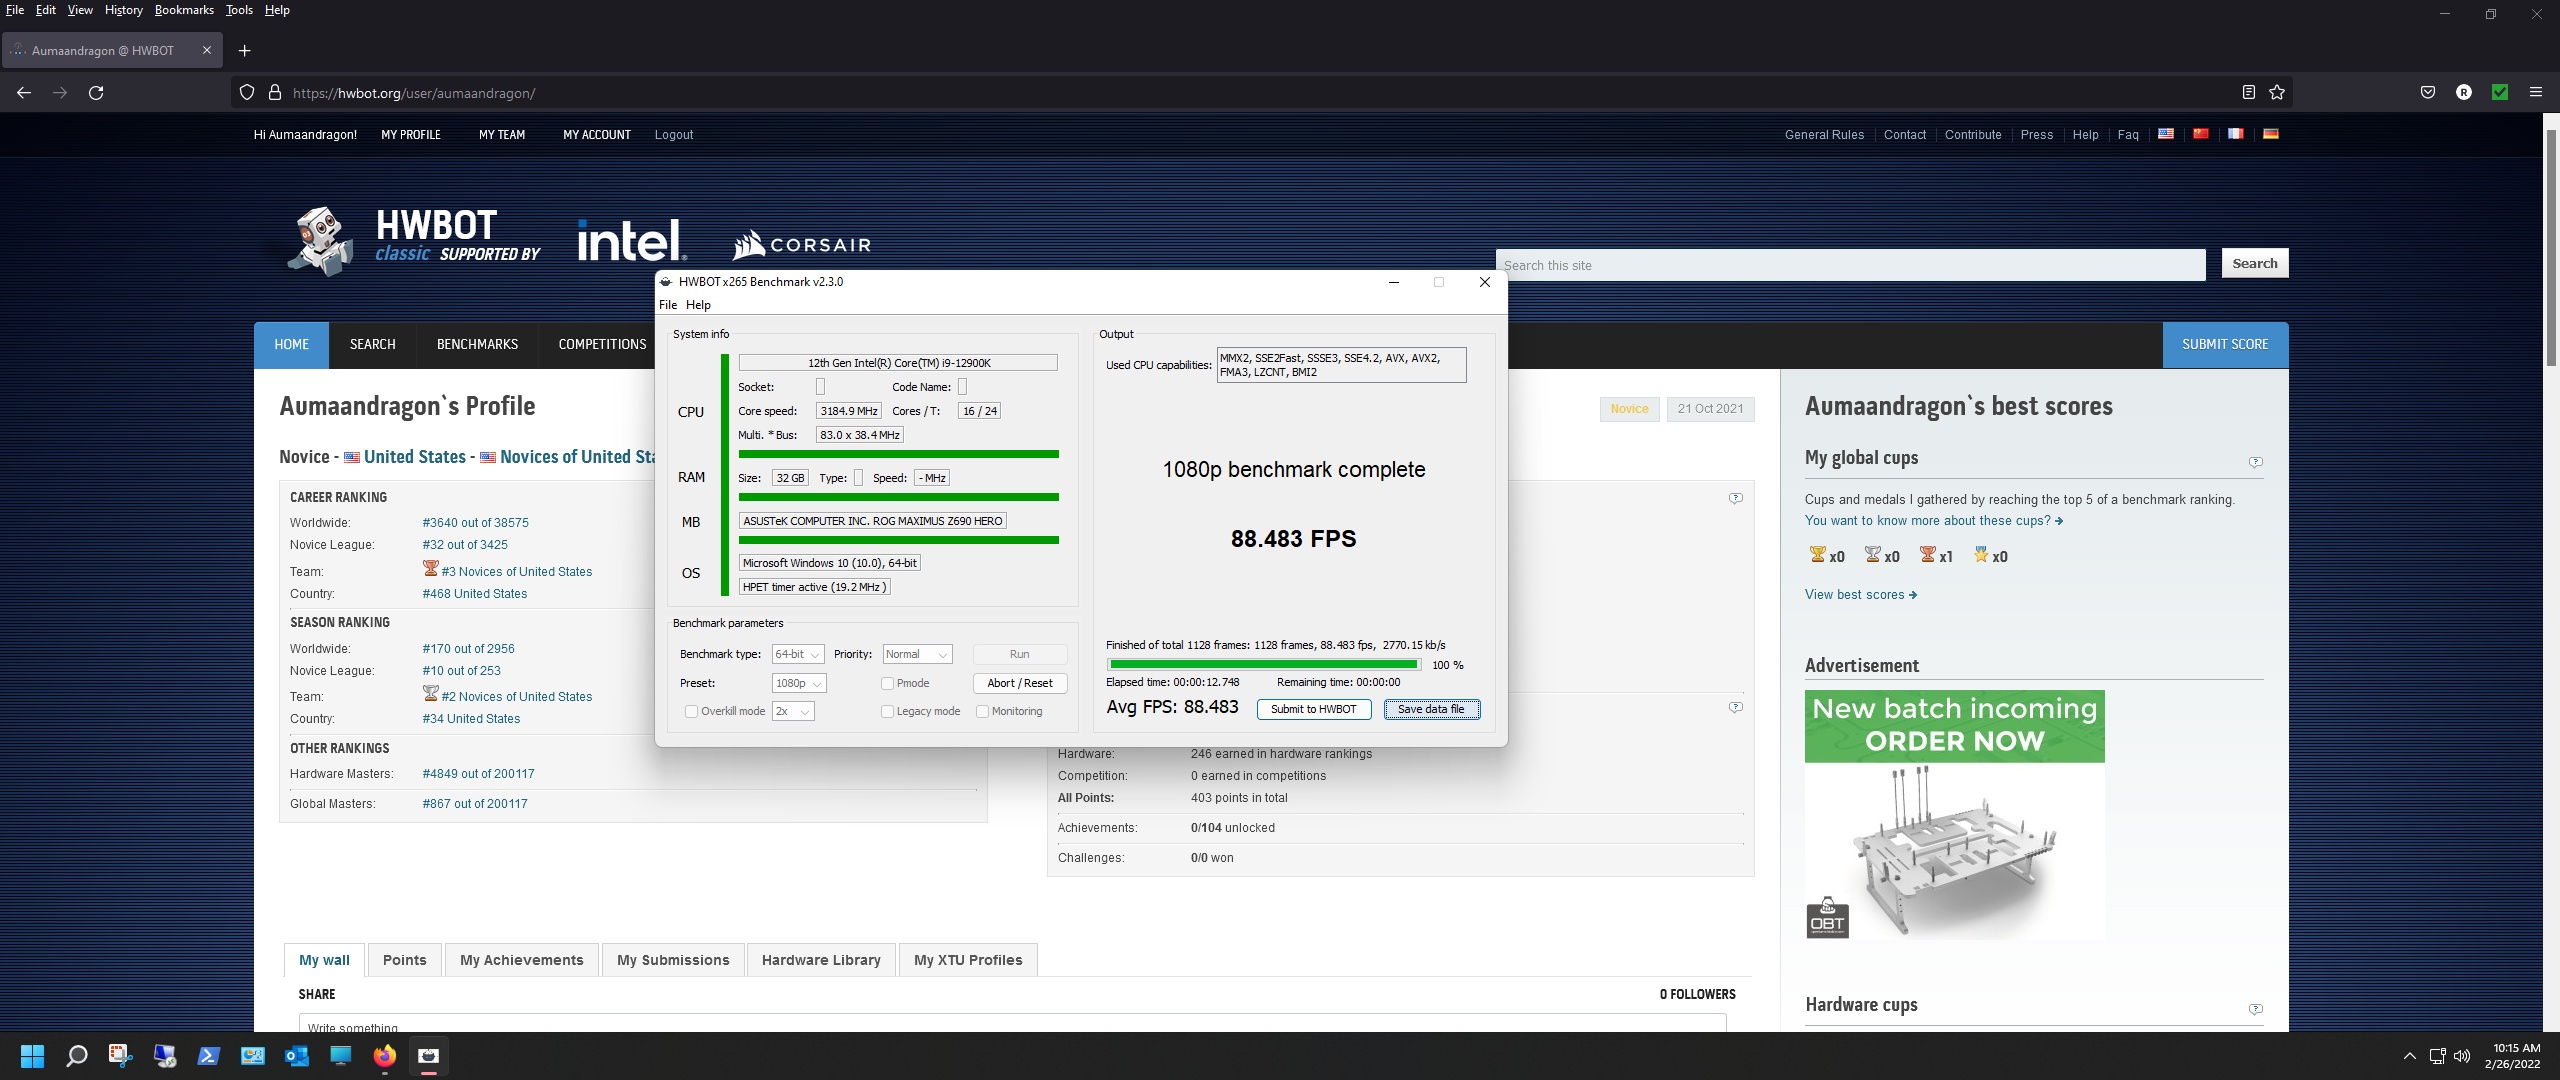Image resolution: width=2560 pixels, height=1080 pixels.
Task: Switch to Firefox in the taskbar
Action: [x=384, y=1056]
